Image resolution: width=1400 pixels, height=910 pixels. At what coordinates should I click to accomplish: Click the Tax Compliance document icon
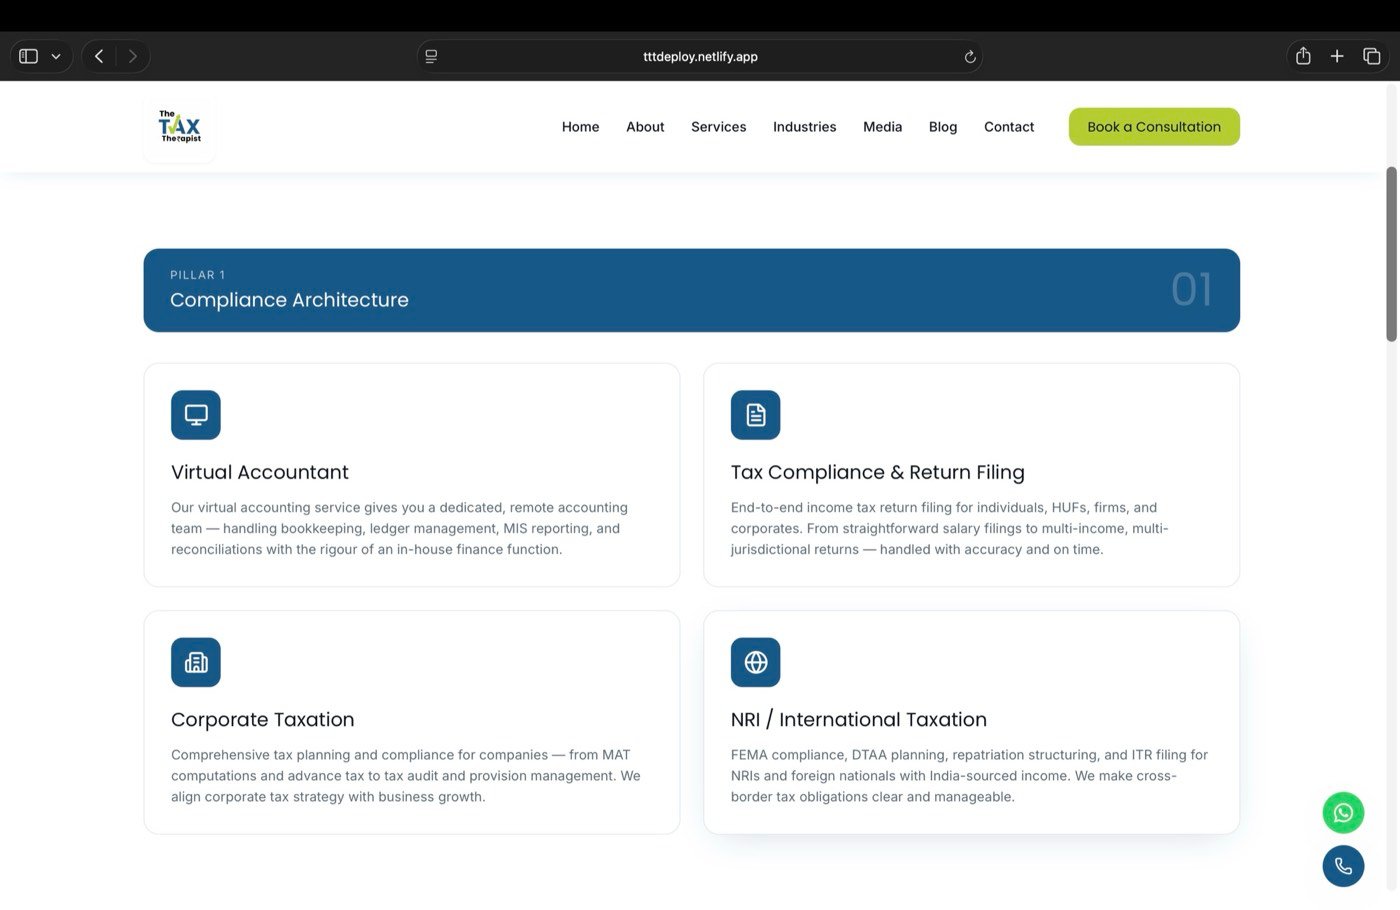pos(755,415)
